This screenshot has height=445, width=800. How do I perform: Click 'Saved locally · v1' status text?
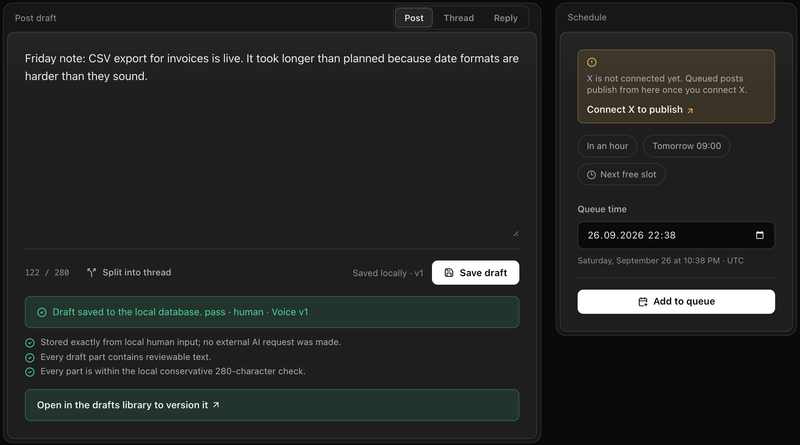(388, 273)
